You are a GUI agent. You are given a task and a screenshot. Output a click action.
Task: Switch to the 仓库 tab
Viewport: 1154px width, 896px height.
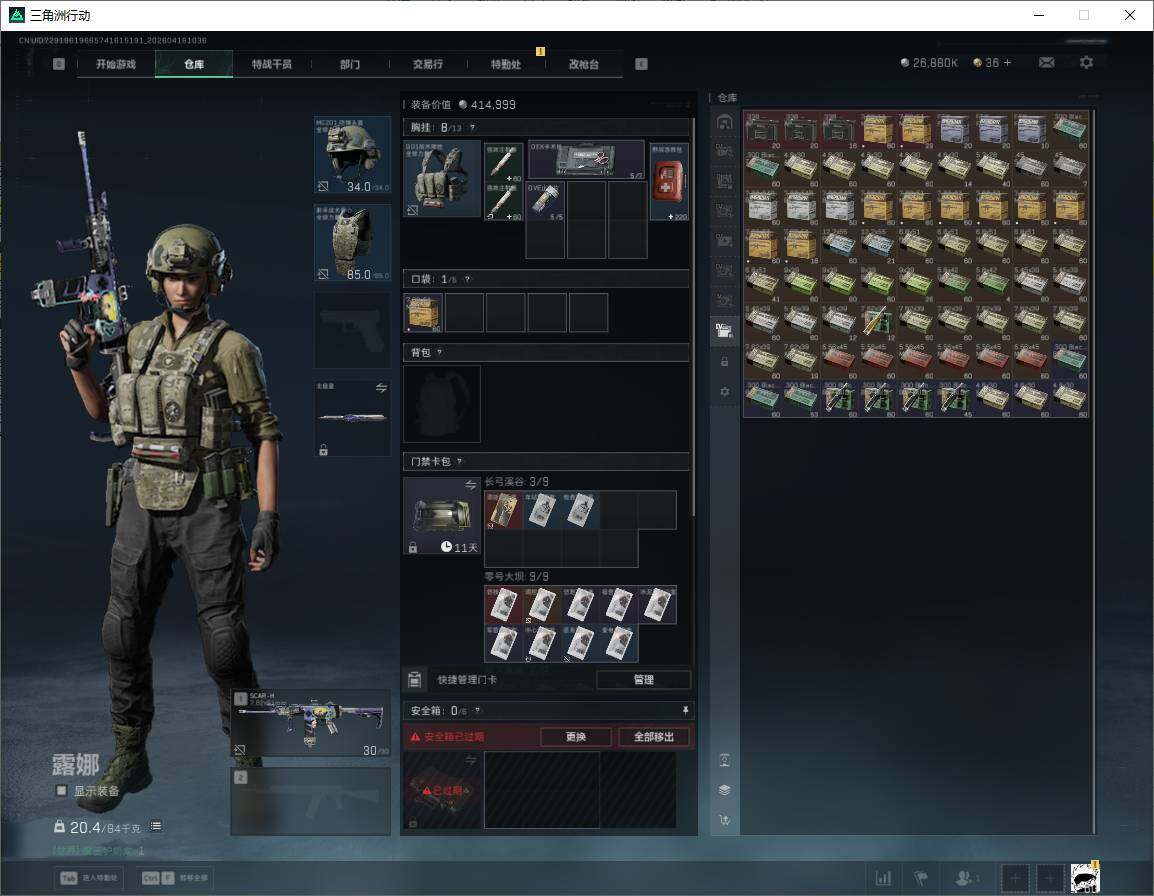click(x=194, y=64)
